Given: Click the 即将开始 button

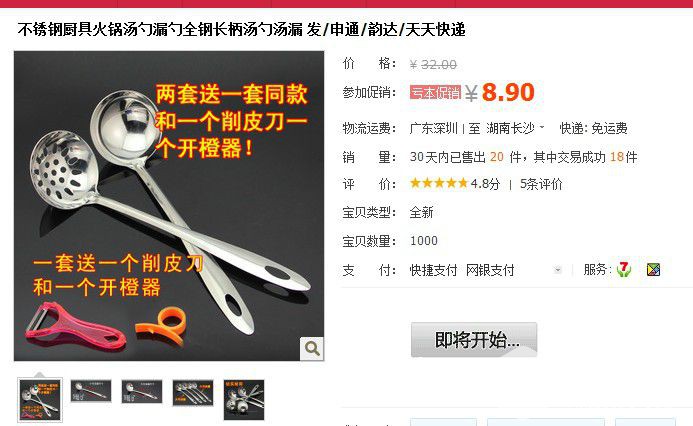Looking at the screenshot, I should [x=474, y=339].
